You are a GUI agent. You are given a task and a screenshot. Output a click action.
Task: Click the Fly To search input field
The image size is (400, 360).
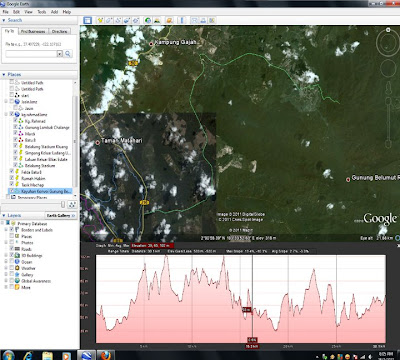31,53
